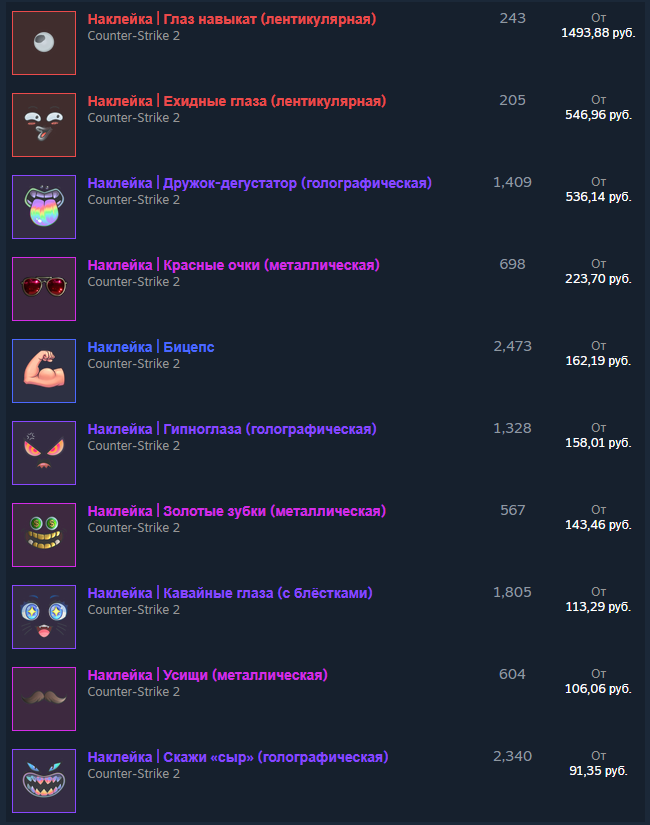650x825 pixels.
Task: Click quantity 1,805 for Кавайные глаза
Action: pyautogui.click(x=512, y=592)
